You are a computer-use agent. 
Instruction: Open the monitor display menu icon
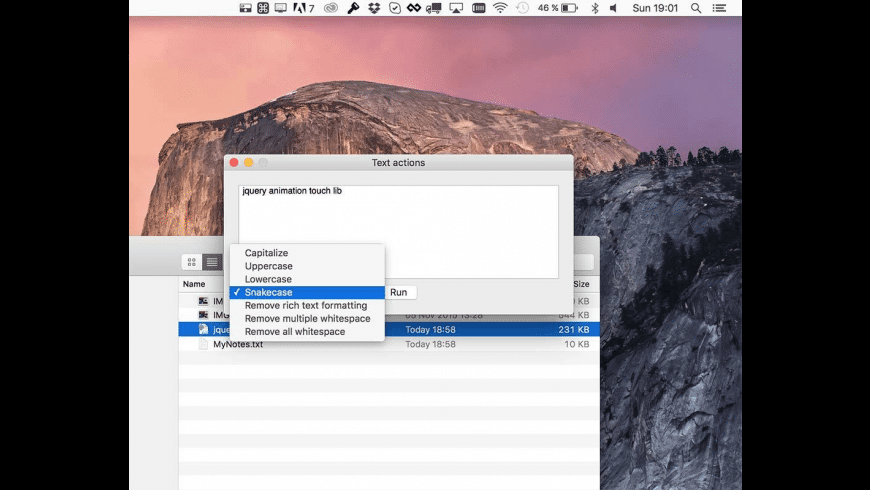click(x=281, y=8)
